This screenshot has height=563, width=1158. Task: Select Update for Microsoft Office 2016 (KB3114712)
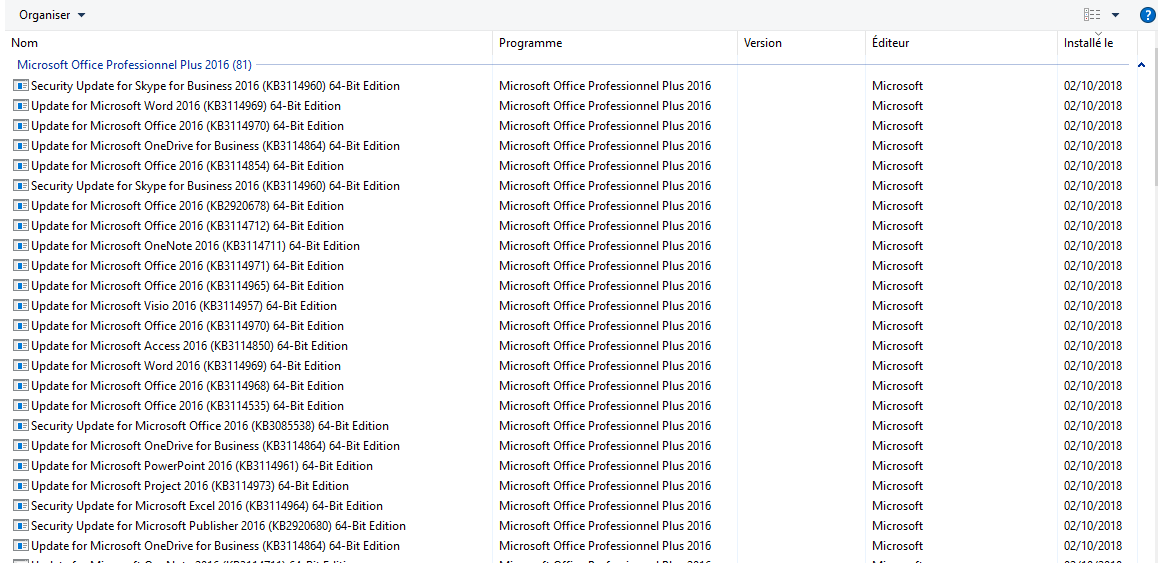pyautogui.click(x=188, y=225)
